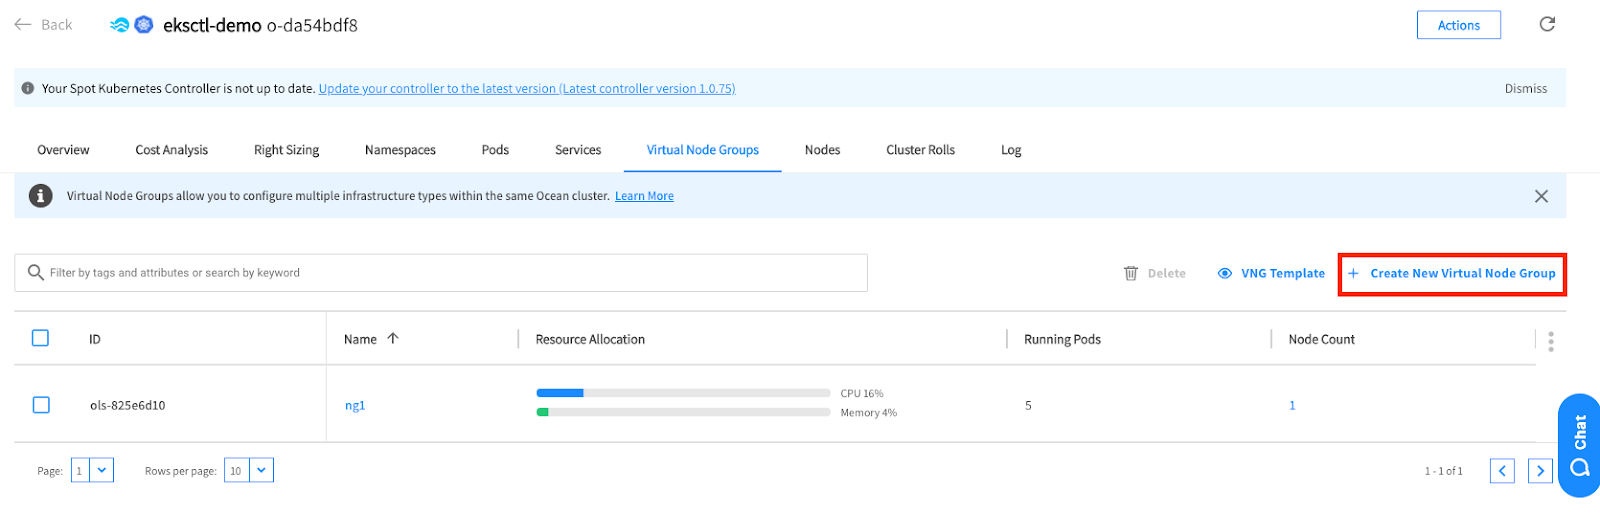Select the Virtual Node Groups tab

[x=702, y=150]
